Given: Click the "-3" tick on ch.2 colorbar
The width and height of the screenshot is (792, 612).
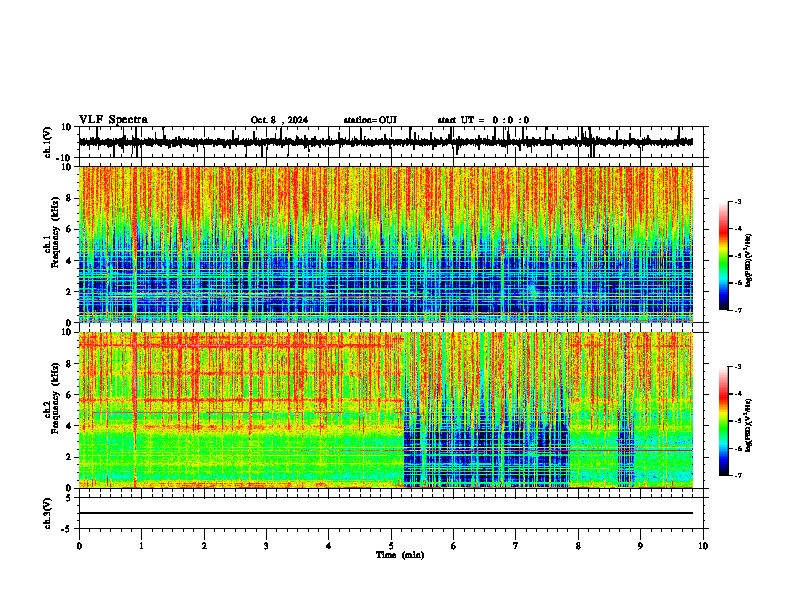Looking at the screenshot, I should point(738,367).
